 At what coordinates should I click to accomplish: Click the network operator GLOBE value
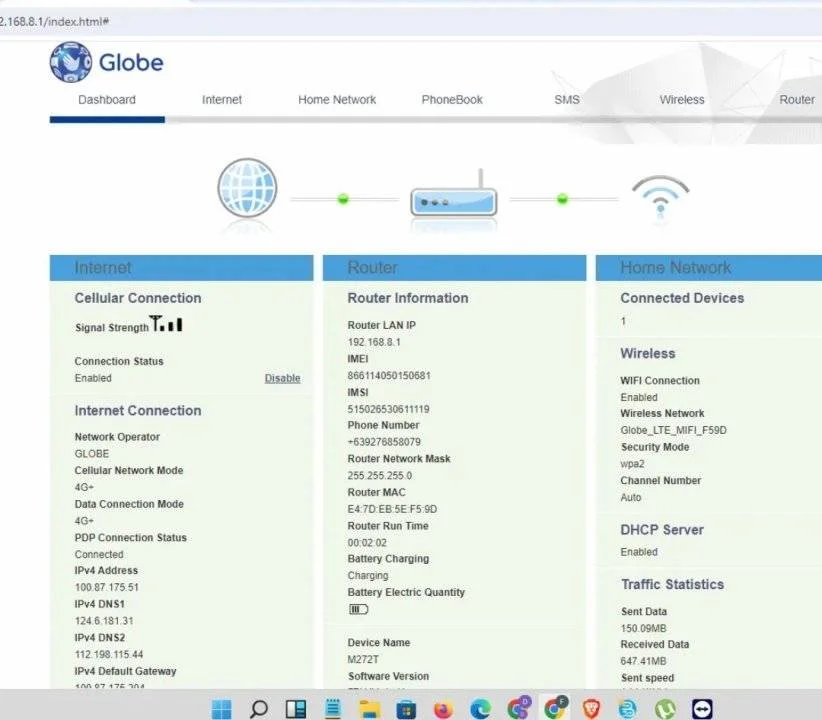[92, 454]
